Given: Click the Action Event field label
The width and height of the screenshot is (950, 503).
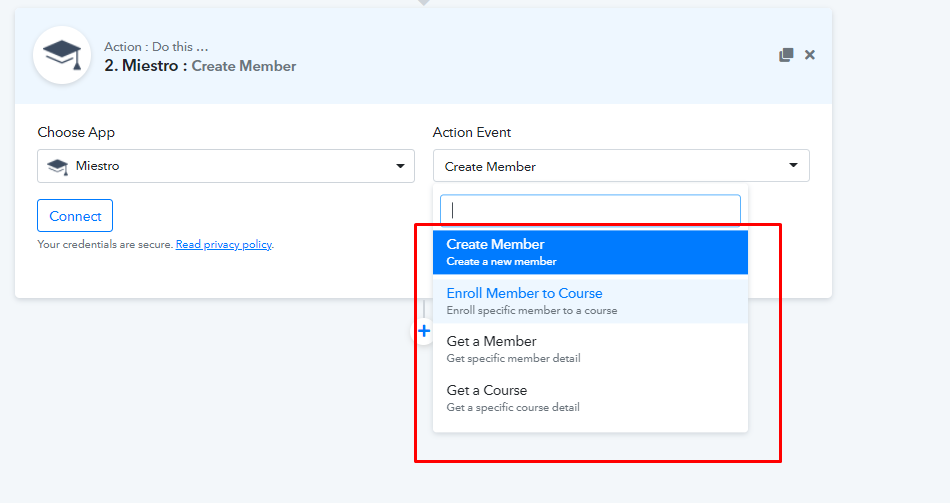Looking at the screenshot, I should point(472,132).
